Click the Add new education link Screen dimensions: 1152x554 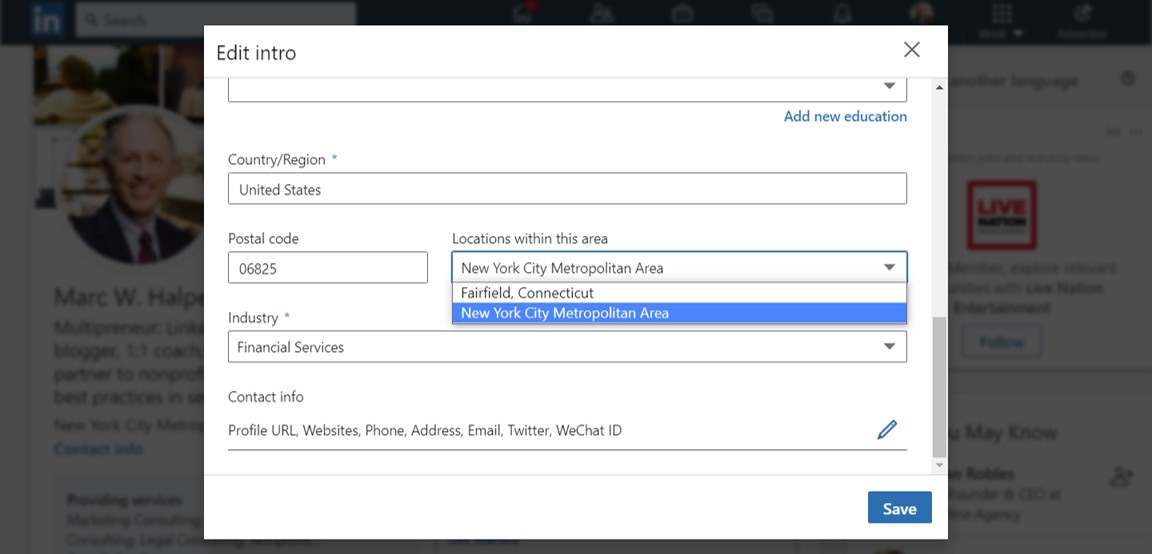point(845,116)
